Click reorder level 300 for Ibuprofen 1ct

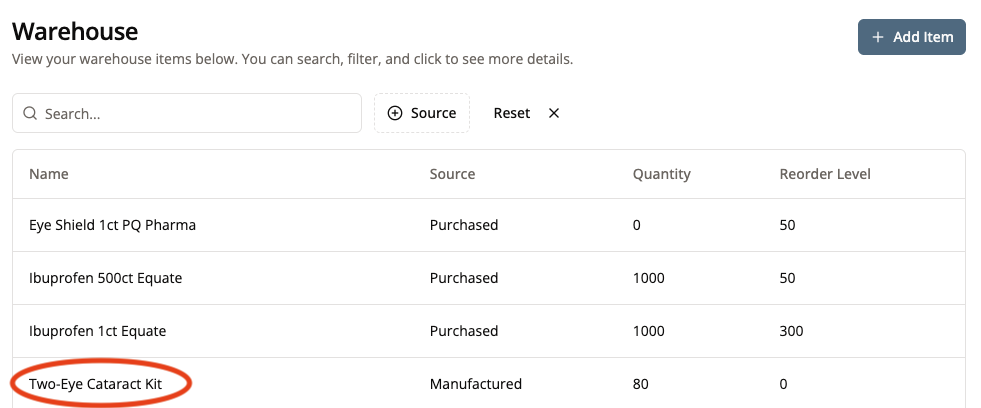click(791, 331)
